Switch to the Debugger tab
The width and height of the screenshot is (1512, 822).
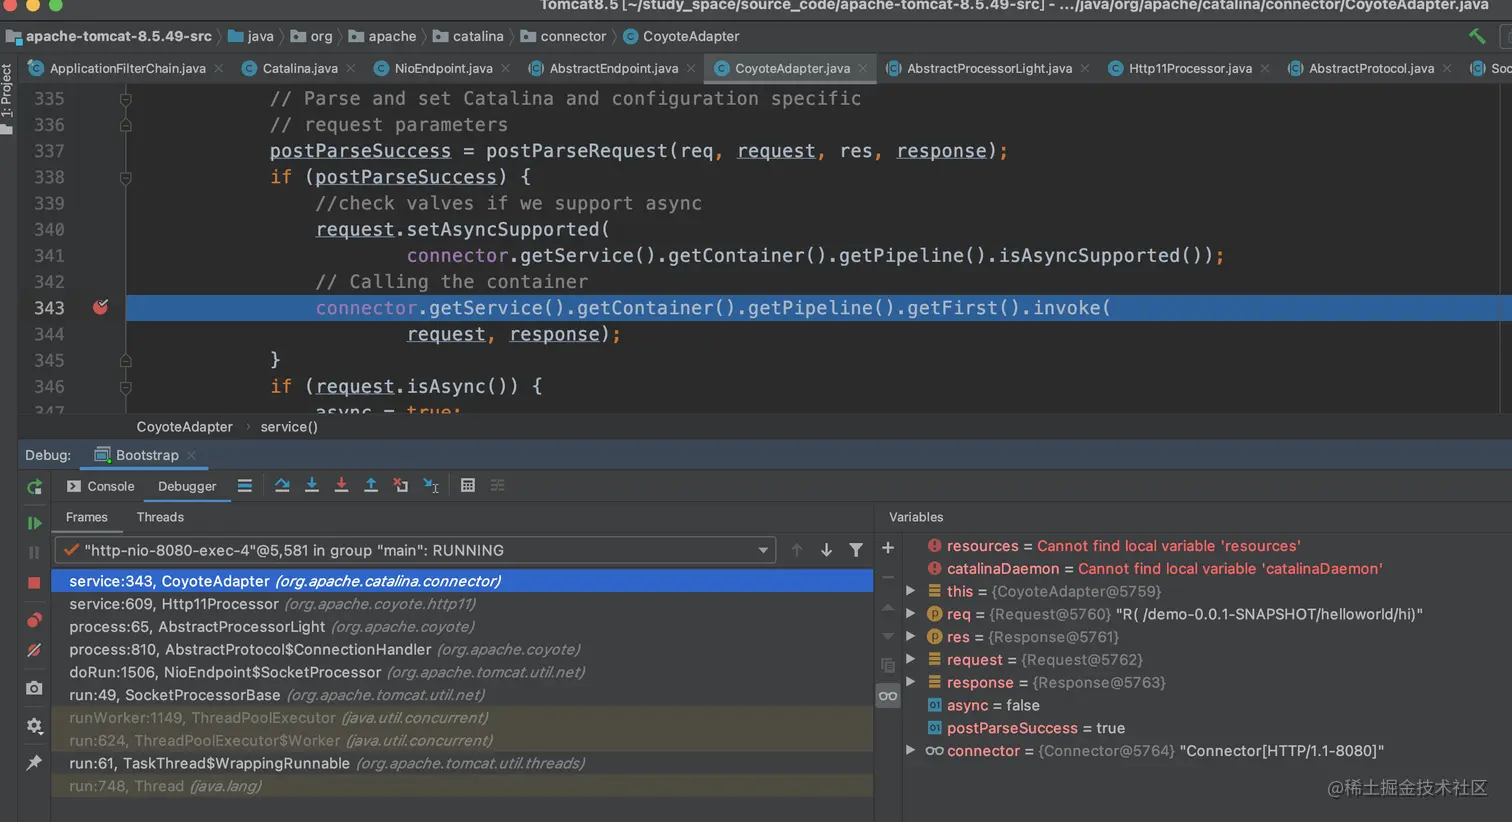tap(187, 486)
